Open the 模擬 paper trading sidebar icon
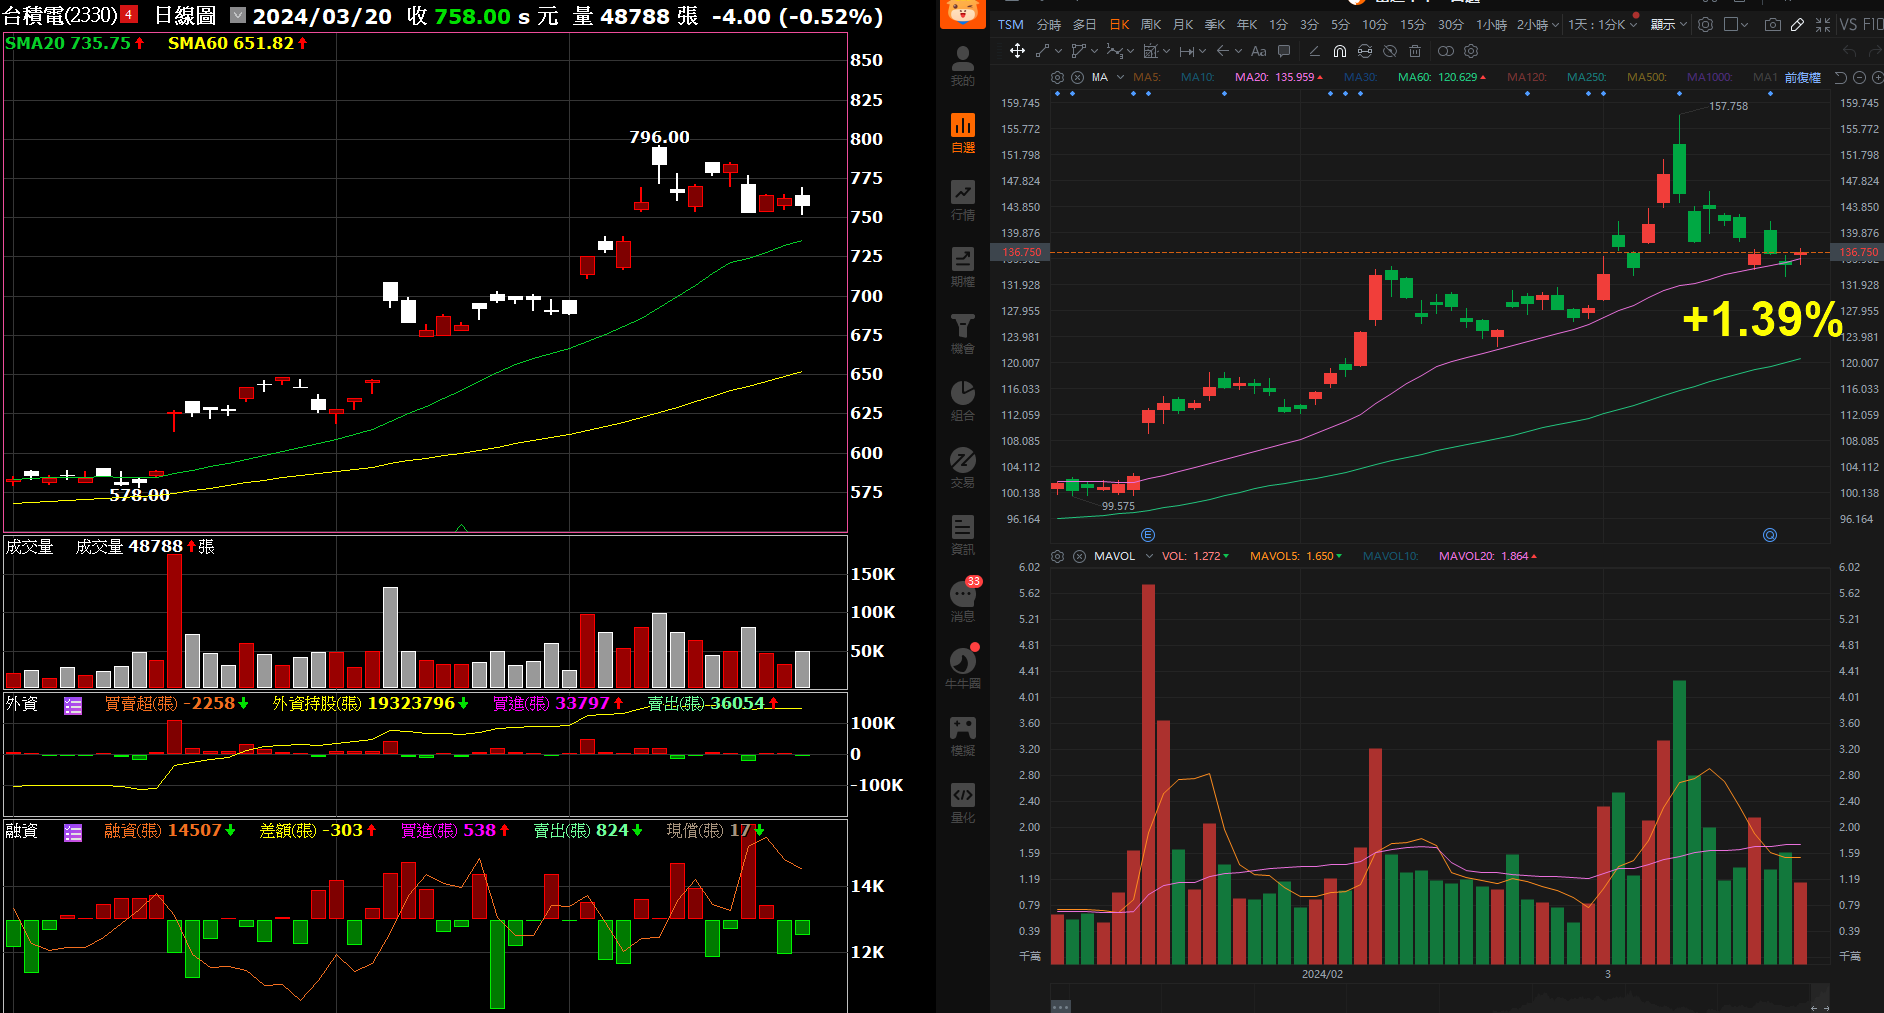The height and width of the screenshot is (1013, 1884). 962,736
